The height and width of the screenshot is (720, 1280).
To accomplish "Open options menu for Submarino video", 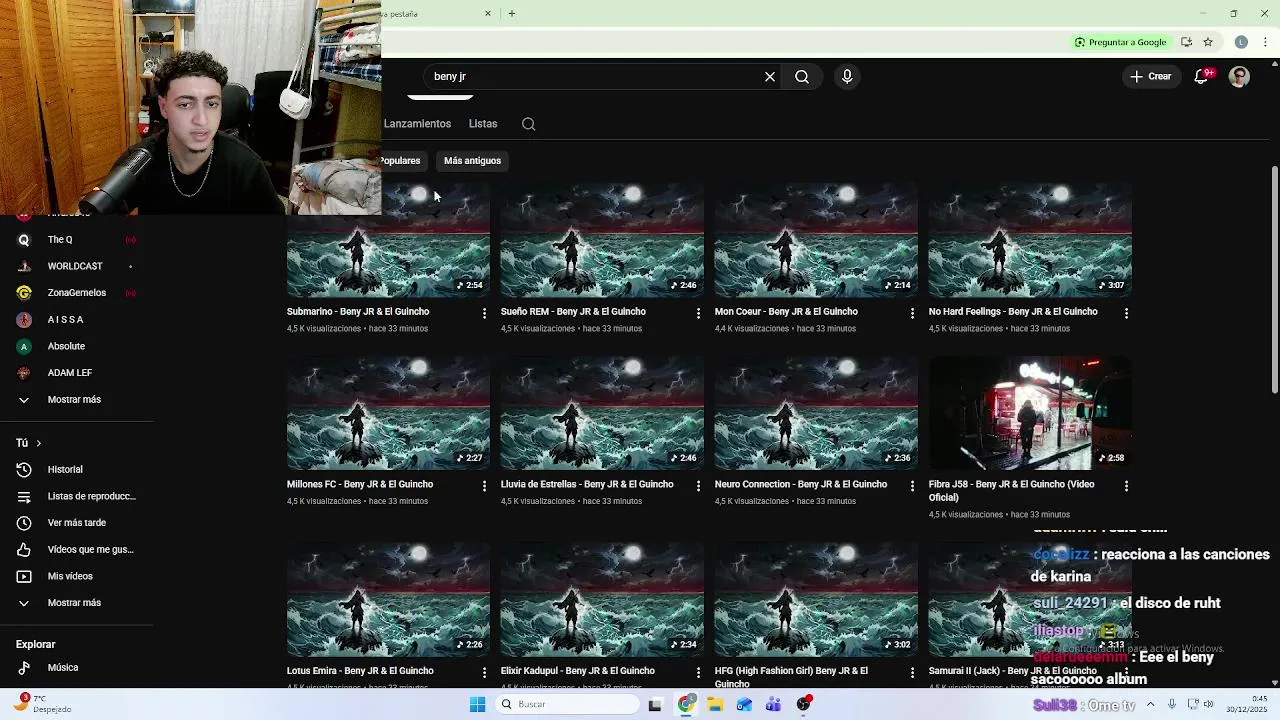I will click(x=484, y=313).
